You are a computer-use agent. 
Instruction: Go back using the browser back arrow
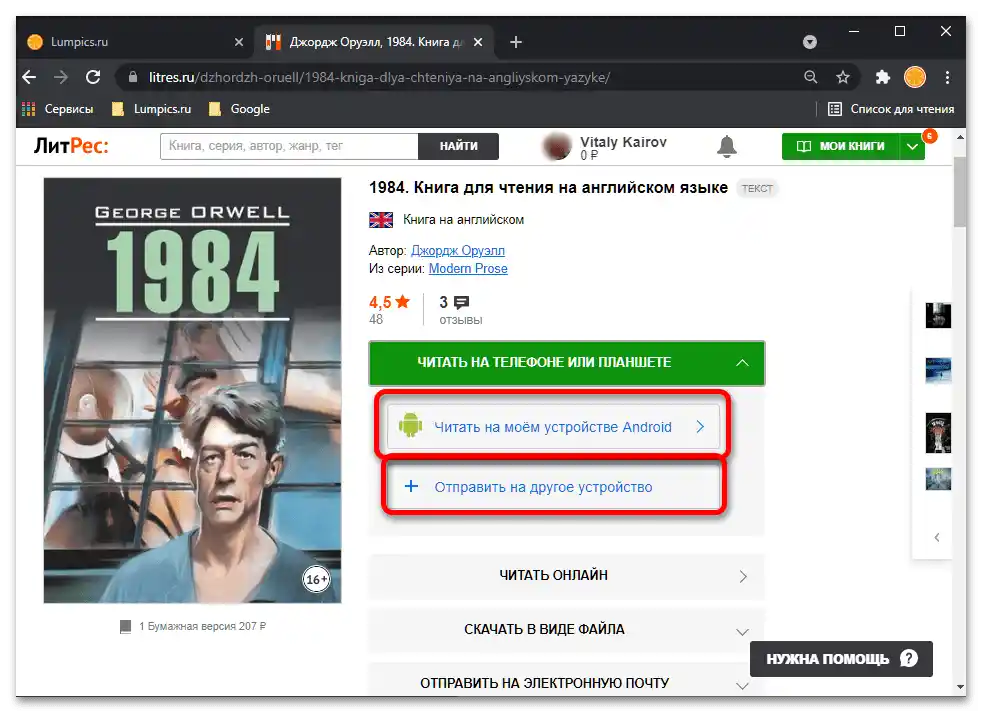click(x=29, y=77)
